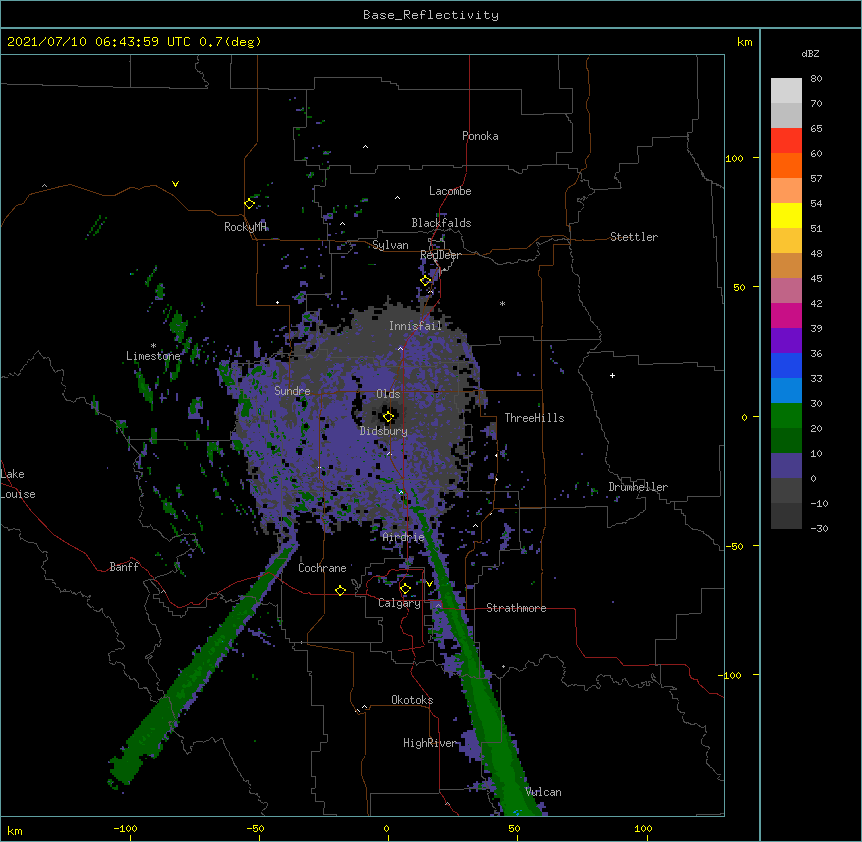Select the mauve pink 42-45 dBZ swatch
Screen dimensions: 862x842
[786, 291]
